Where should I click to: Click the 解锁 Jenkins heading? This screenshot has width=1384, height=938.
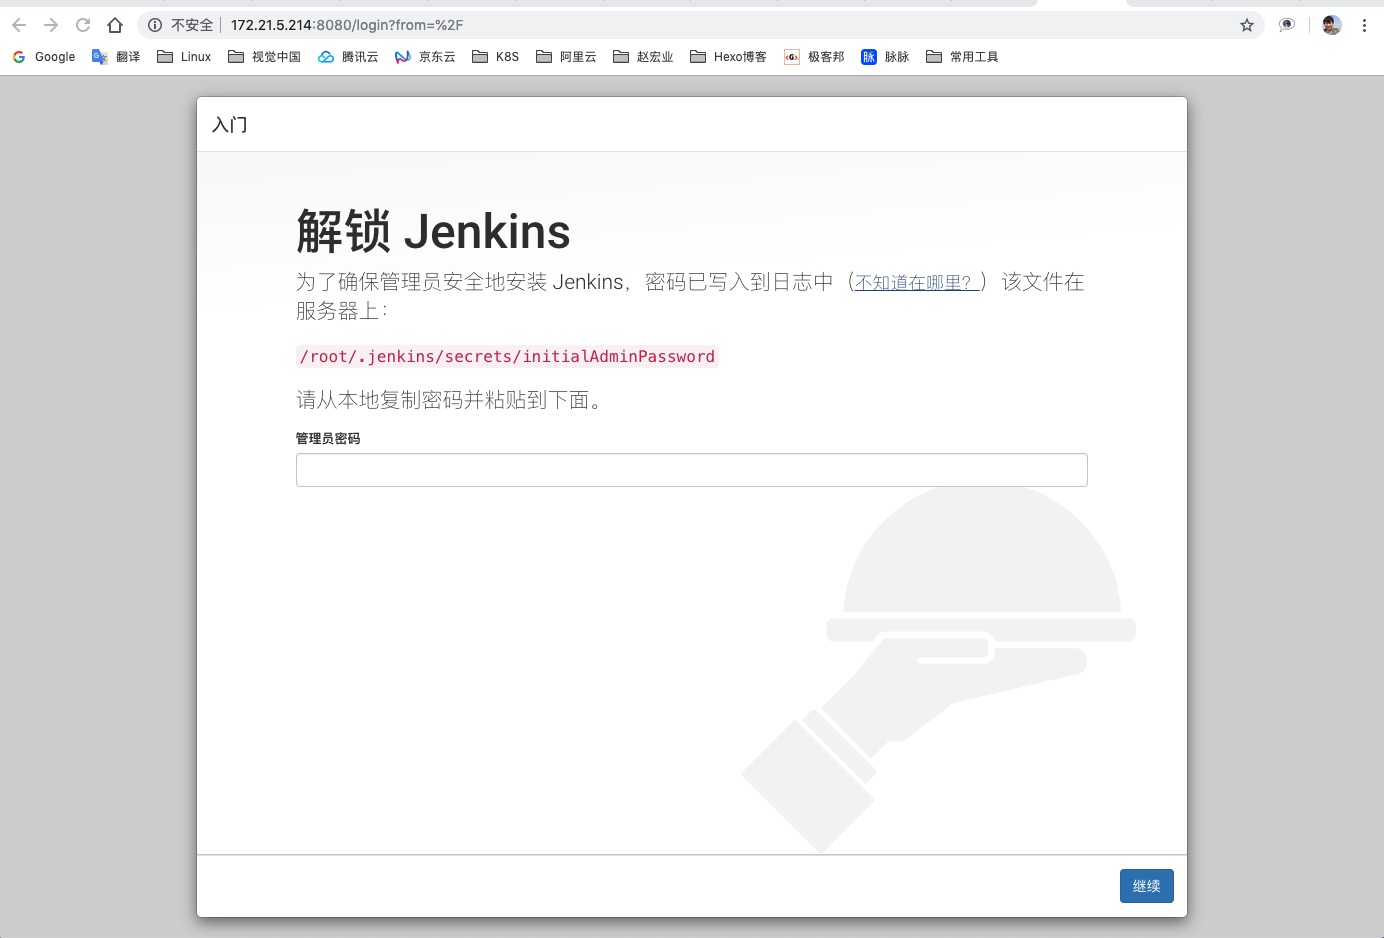pos(433,232)
